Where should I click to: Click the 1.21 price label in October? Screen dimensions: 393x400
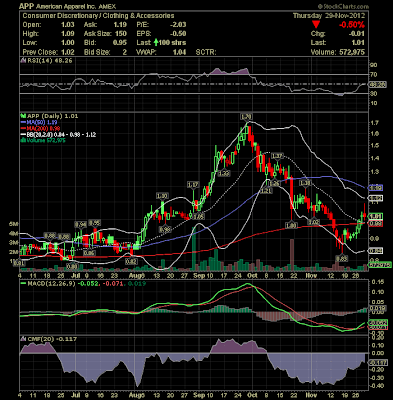[x=267, y=191]
